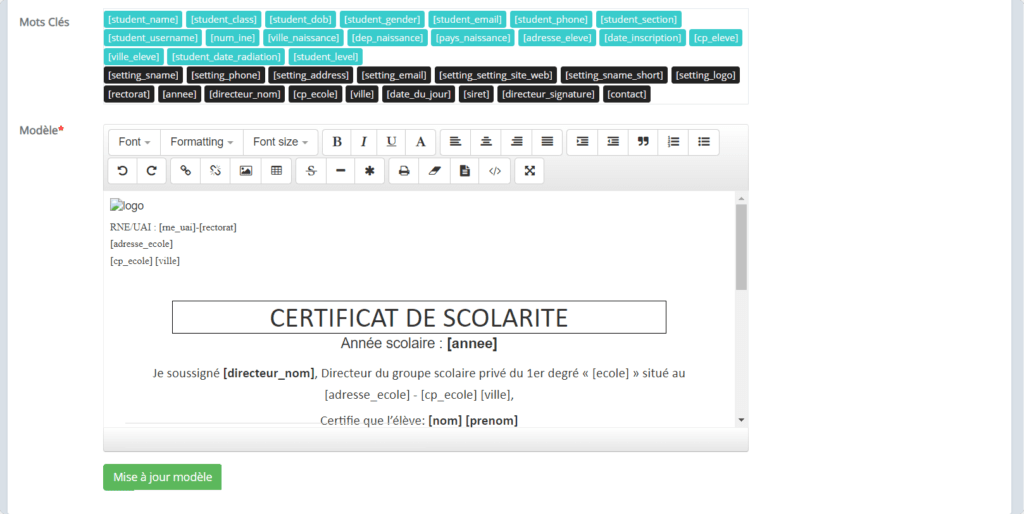Screen dimensions: 1024x514
Task: Open font color tool
Action: (x=421, y=142)
